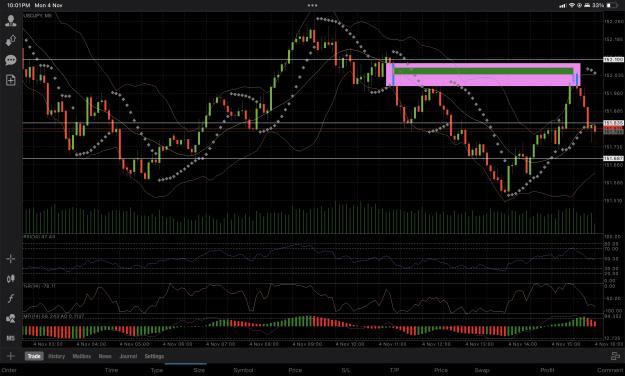Screen dimensions: 625x376
Task: Tap the Wi-Fi icon in status bar
Action: pos(572,5)
